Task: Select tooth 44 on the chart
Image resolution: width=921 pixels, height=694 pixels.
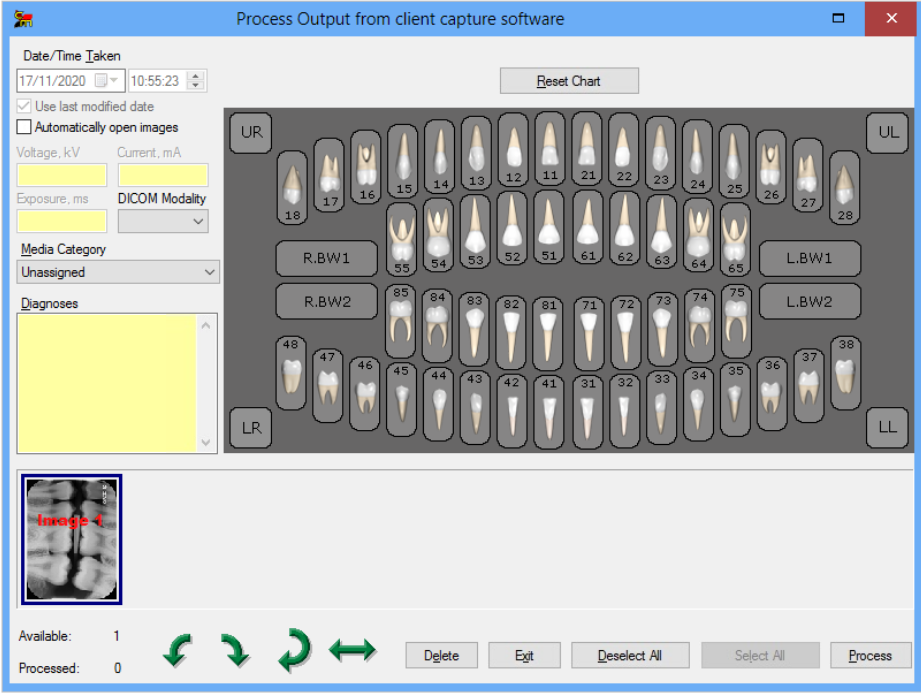Action: coord(438,403)
